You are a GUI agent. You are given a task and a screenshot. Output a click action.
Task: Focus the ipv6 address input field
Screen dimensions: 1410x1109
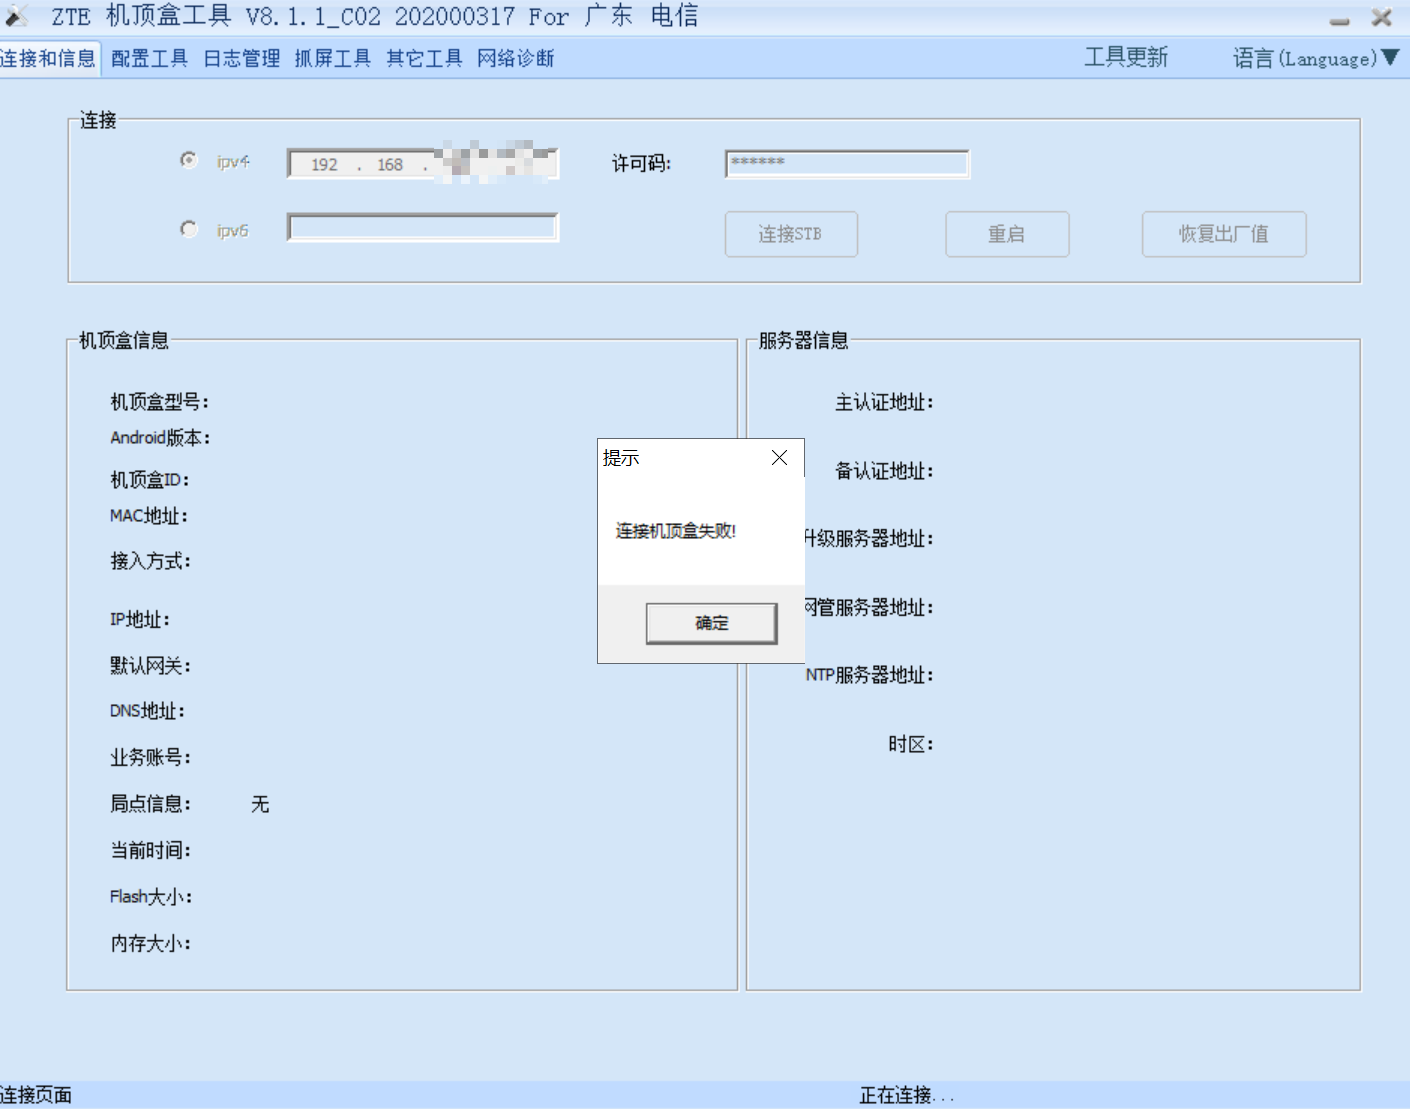(422, 227)
